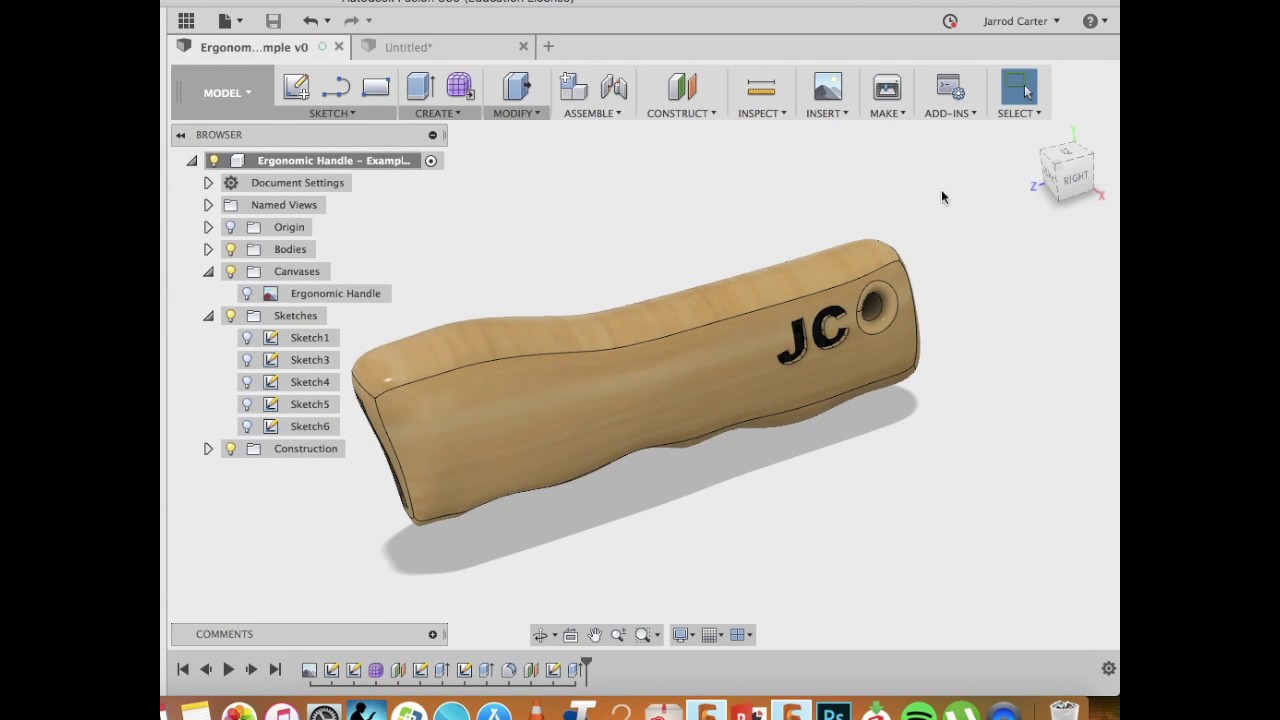Open the SKETCH menu
This screenshot has height=720, width=1280.
tap(332, 113)
